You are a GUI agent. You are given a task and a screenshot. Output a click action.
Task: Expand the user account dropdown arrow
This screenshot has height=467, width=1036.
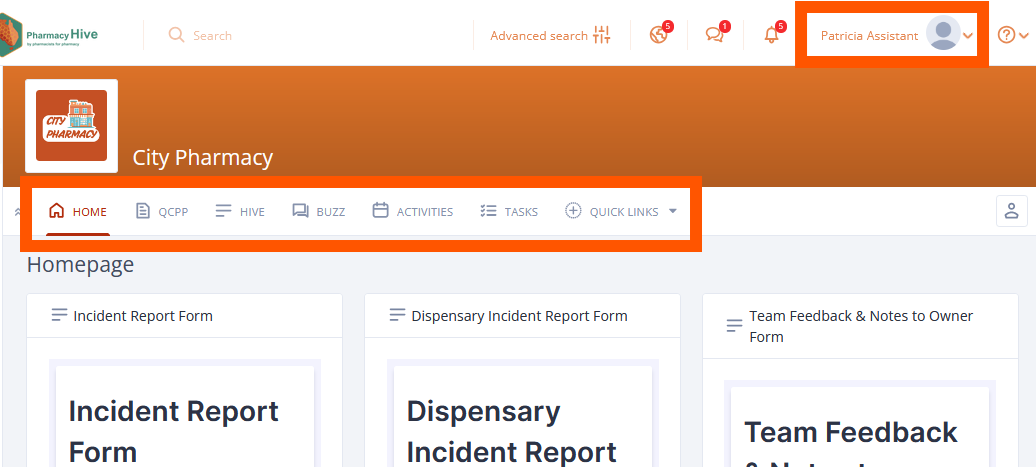pyautogui.click(x=968, y=36)
